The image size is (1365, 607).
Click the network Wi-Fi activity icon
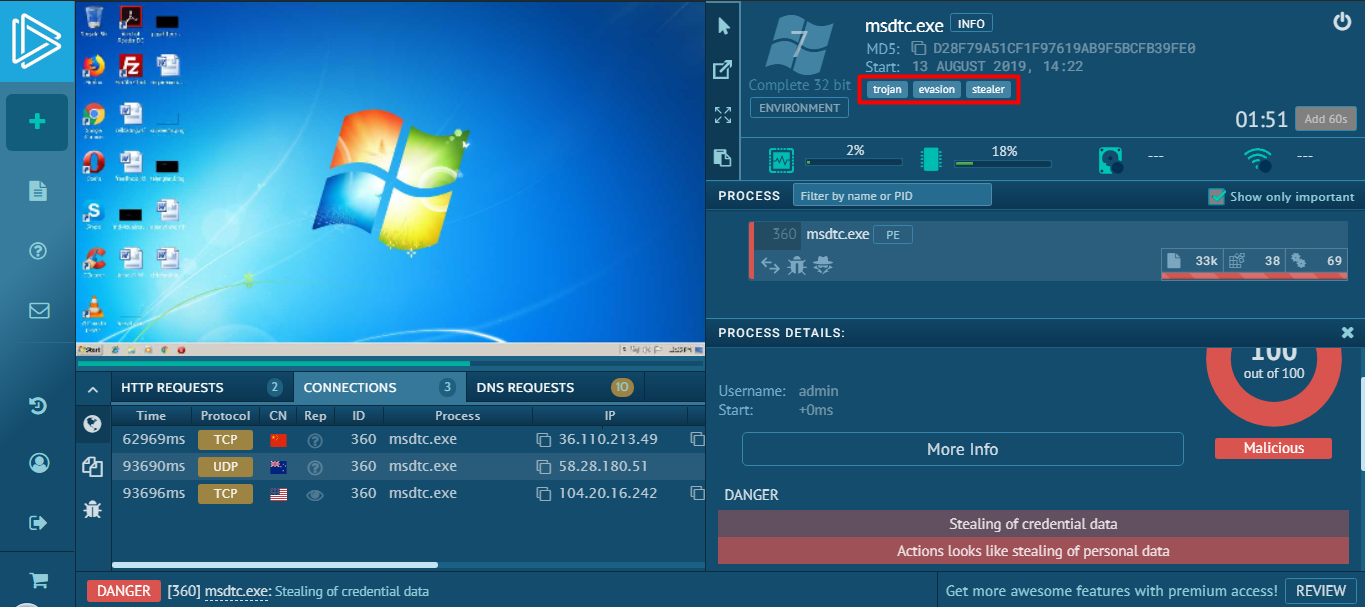pyautogui.click(x=1257, y=159)
